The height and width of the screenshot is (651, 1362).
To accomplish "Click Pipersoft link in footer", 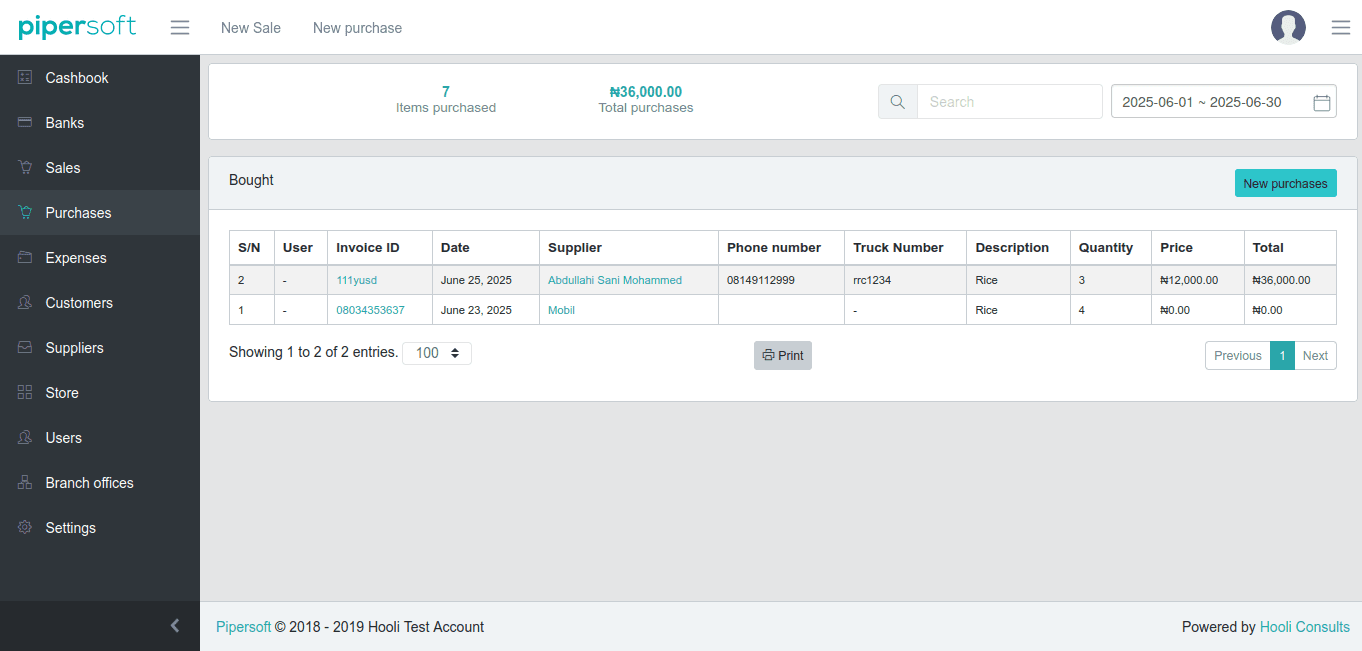I will point(243,627).
